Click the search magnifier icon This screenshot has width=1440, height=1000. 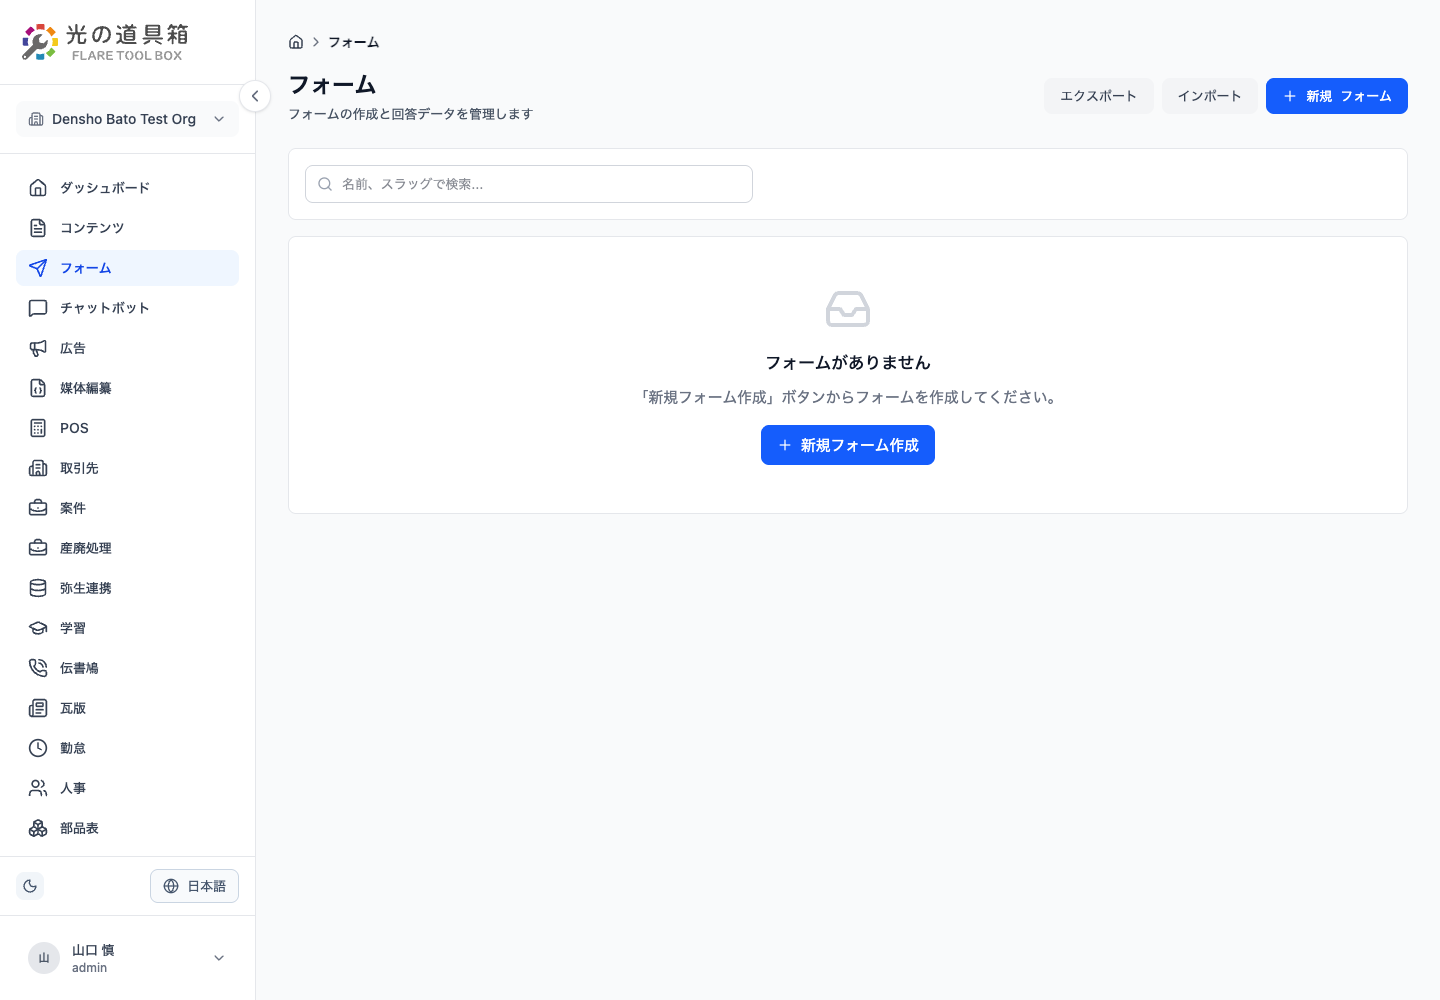[x=325, y=184]
